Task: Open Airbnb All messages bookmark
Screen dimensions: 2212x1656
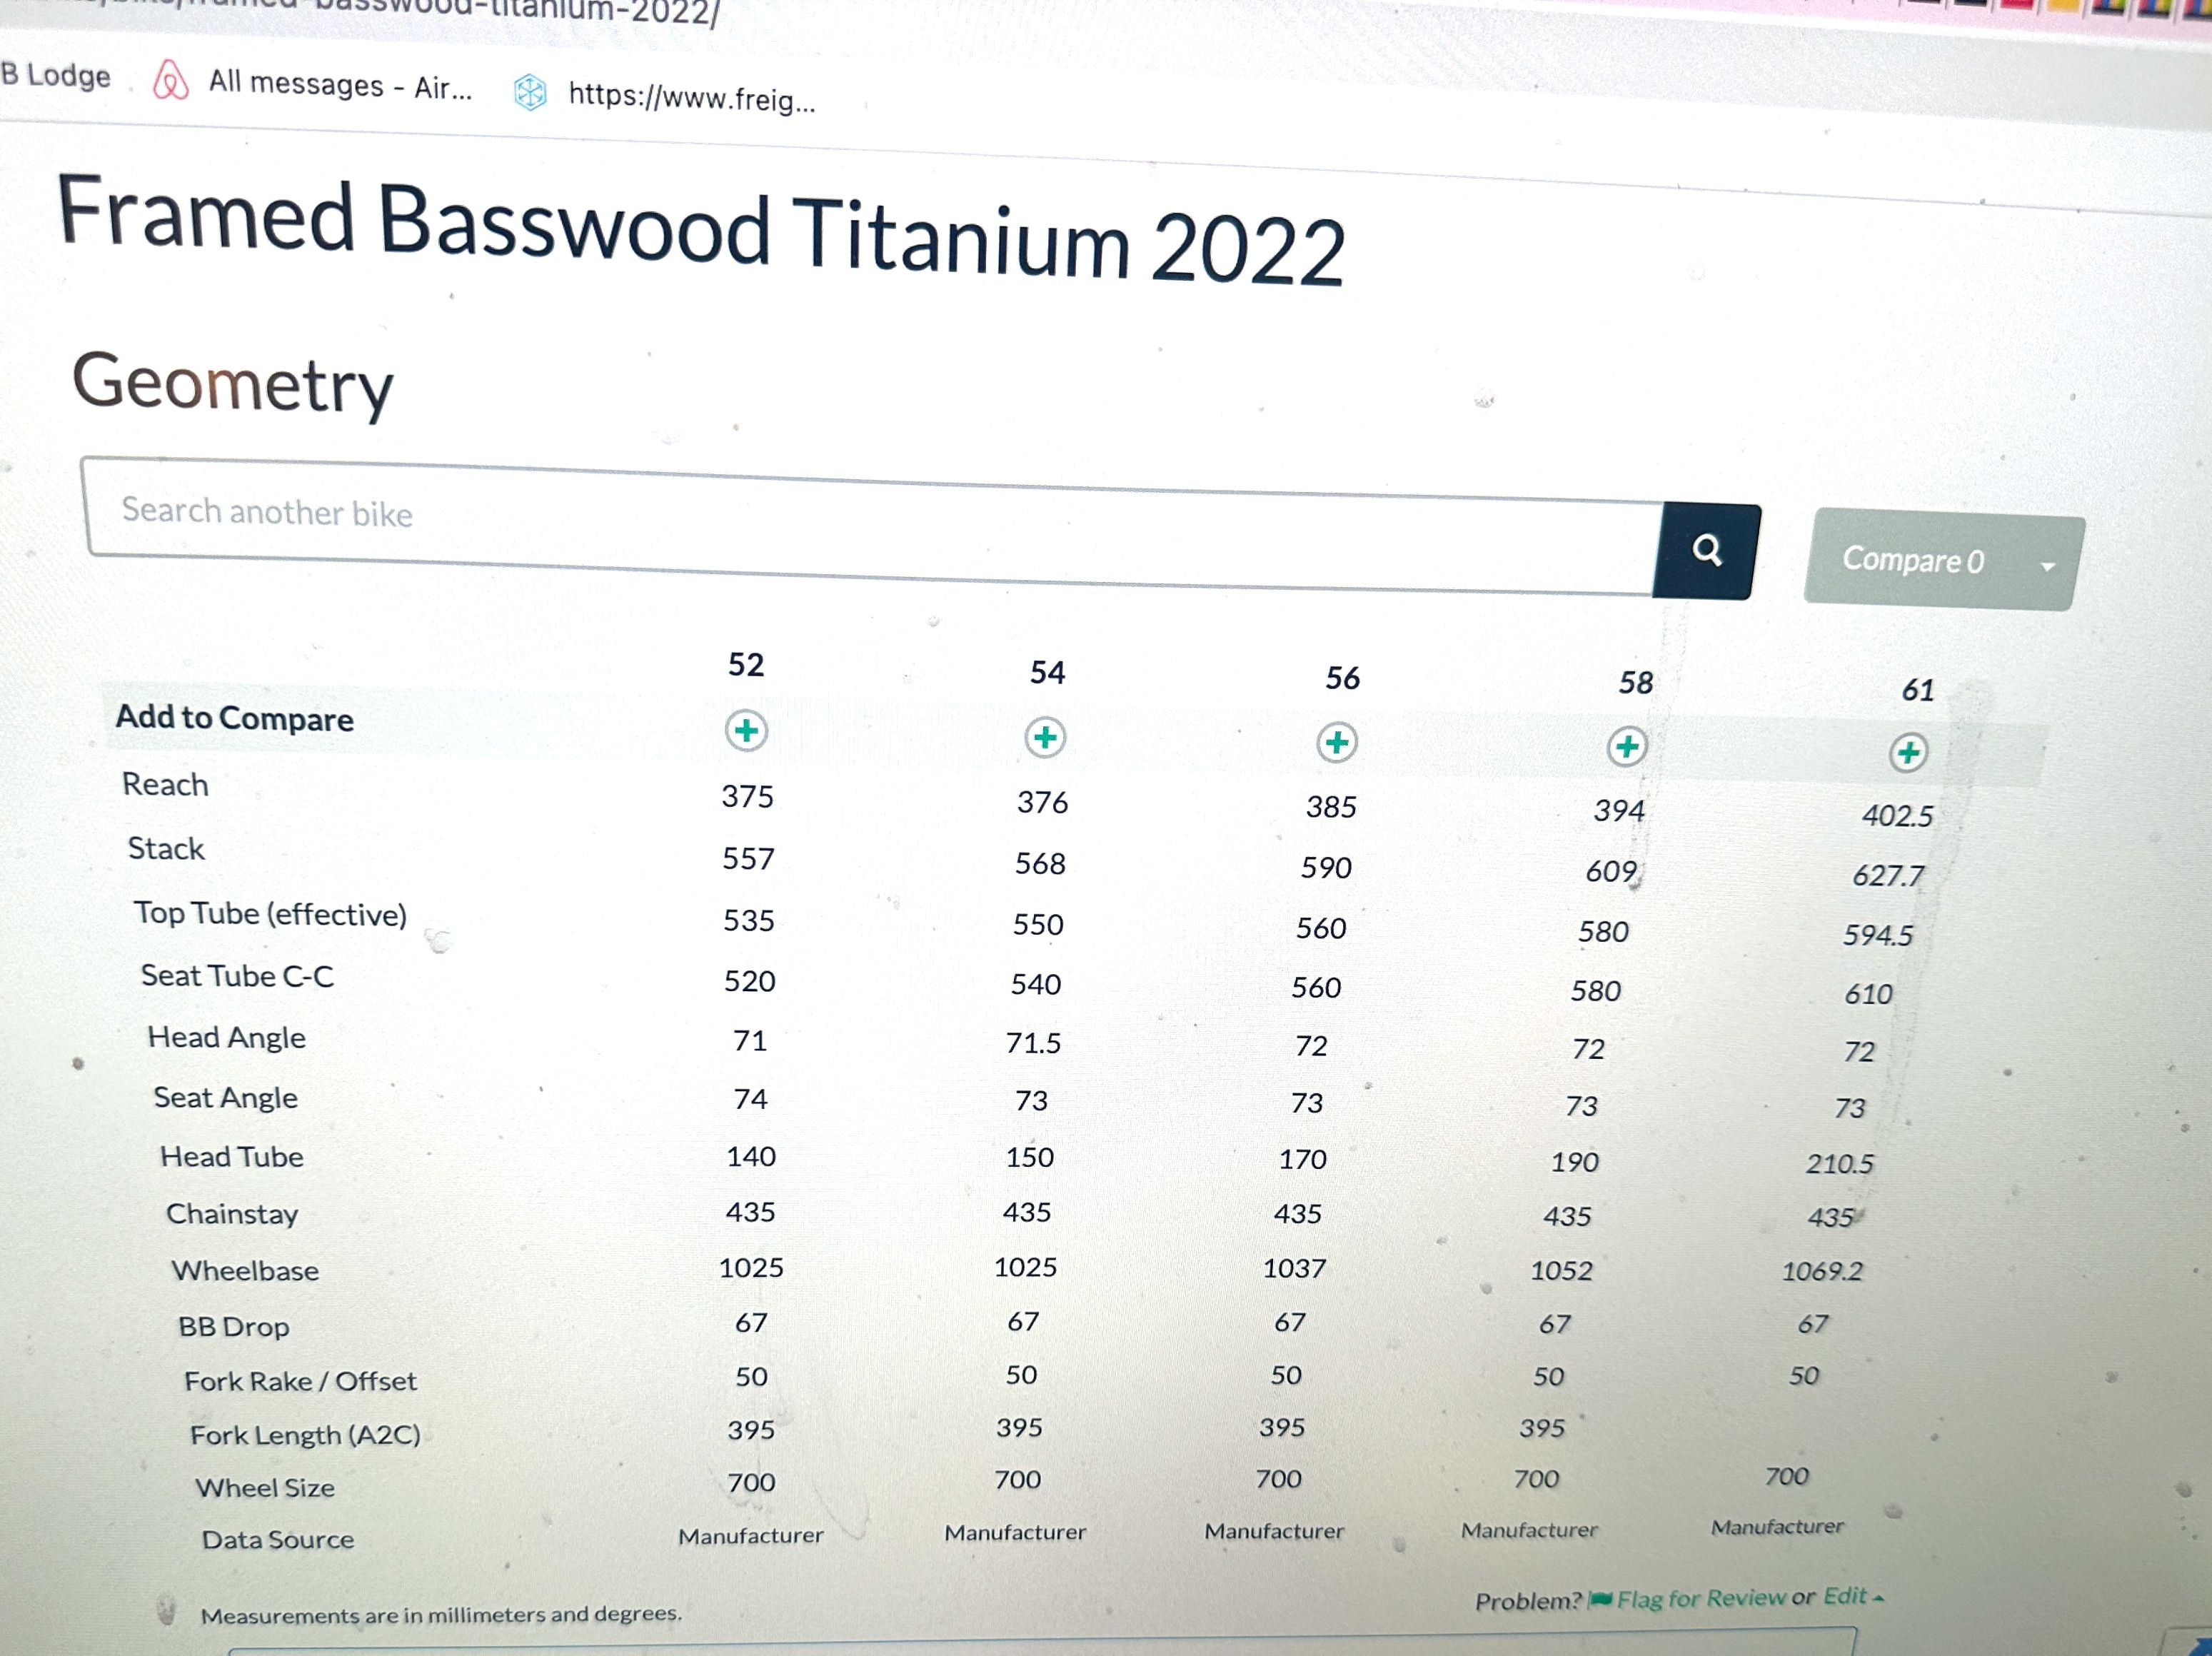Action: pos(312,84)
